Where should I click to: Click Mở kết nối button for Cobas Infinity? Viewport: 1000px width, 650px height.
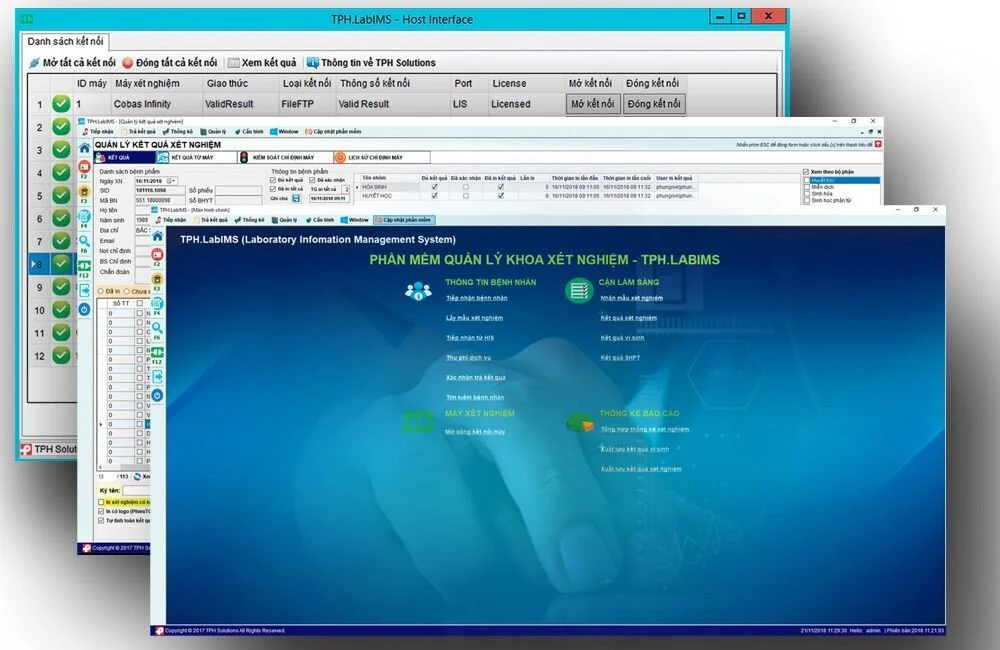pyautogui.click(x=592, y=104)
